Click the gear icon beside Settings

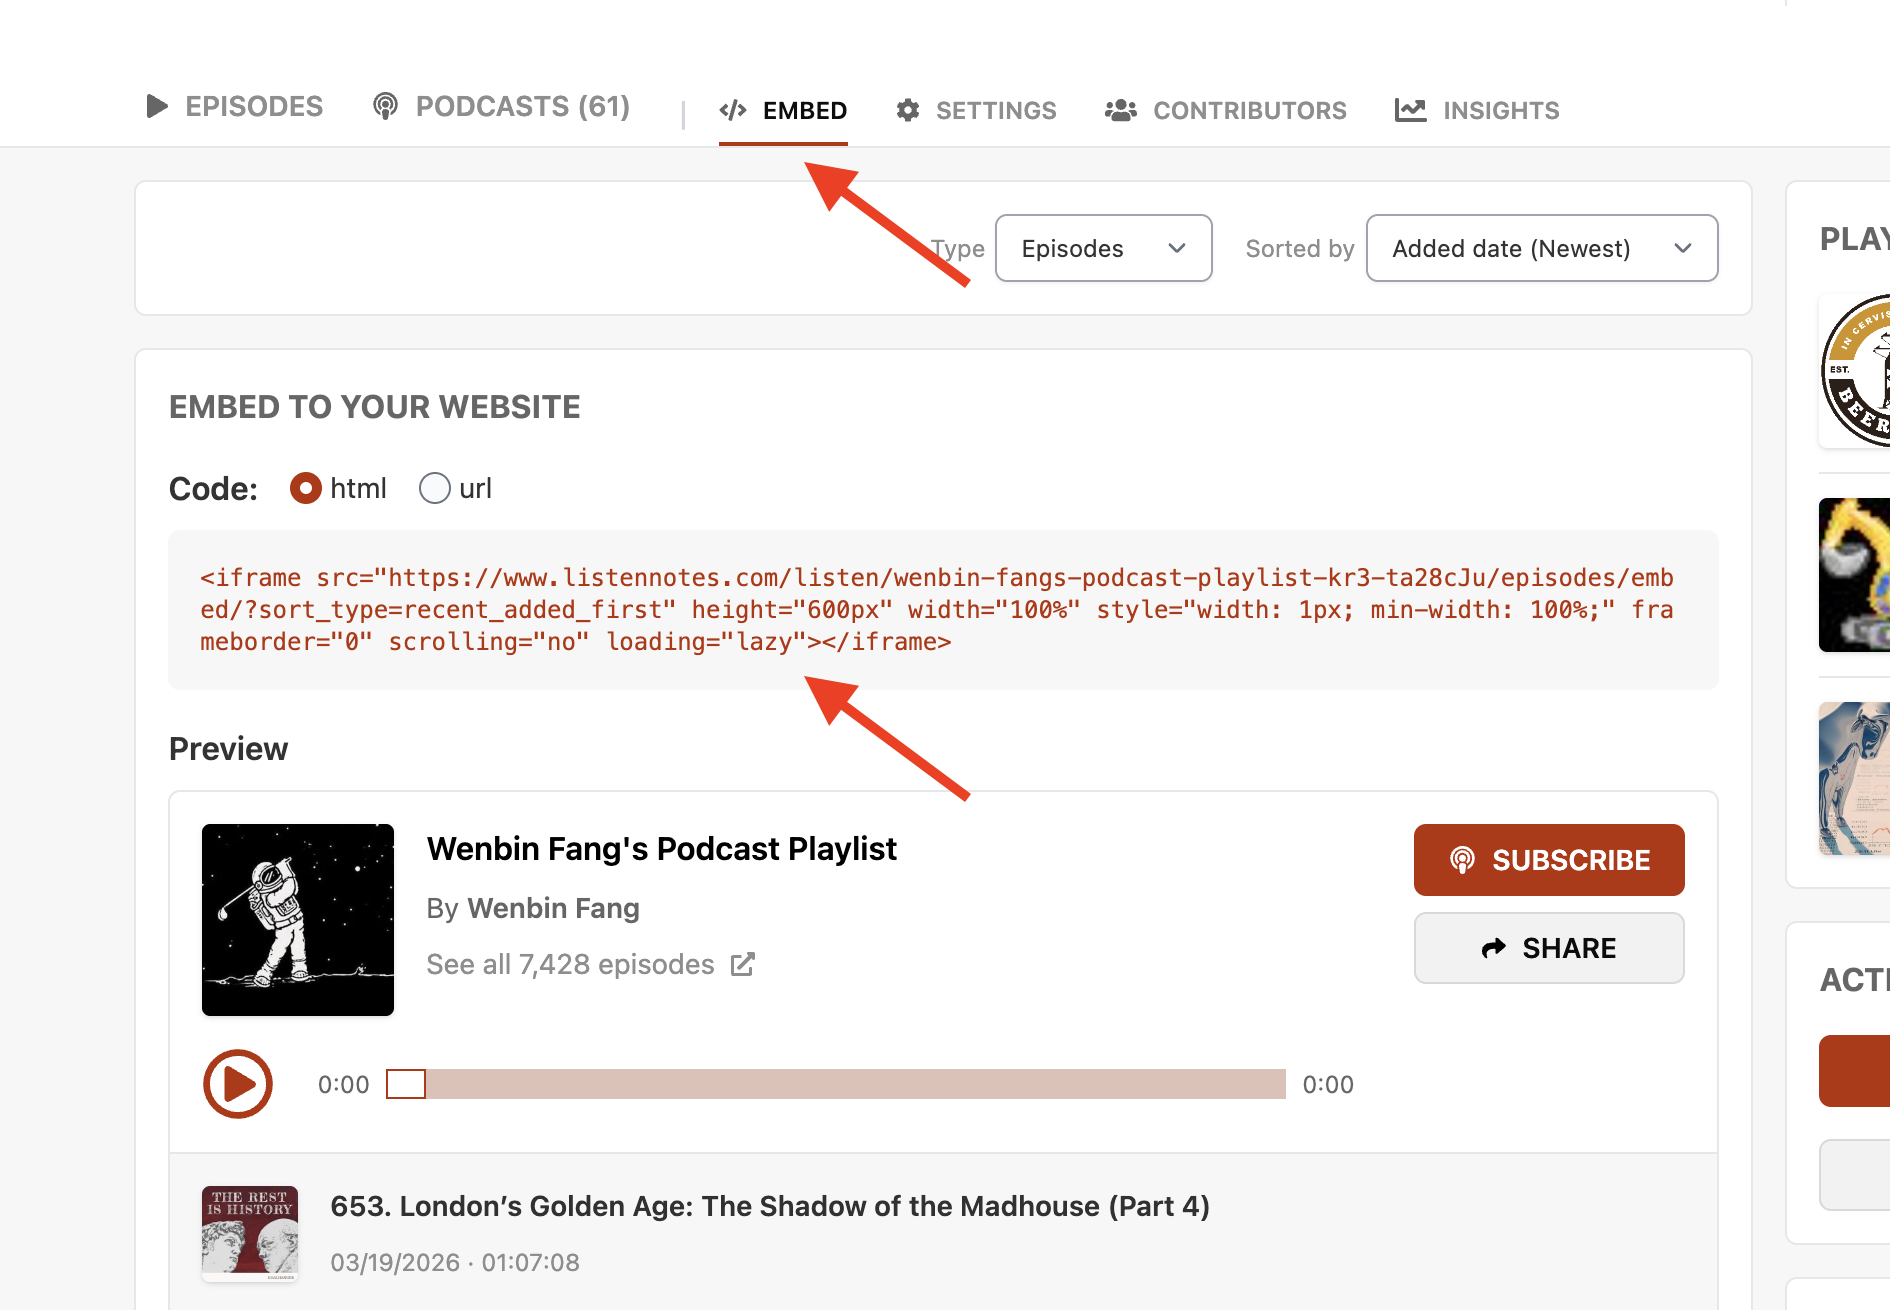click(x=908, y=110)
